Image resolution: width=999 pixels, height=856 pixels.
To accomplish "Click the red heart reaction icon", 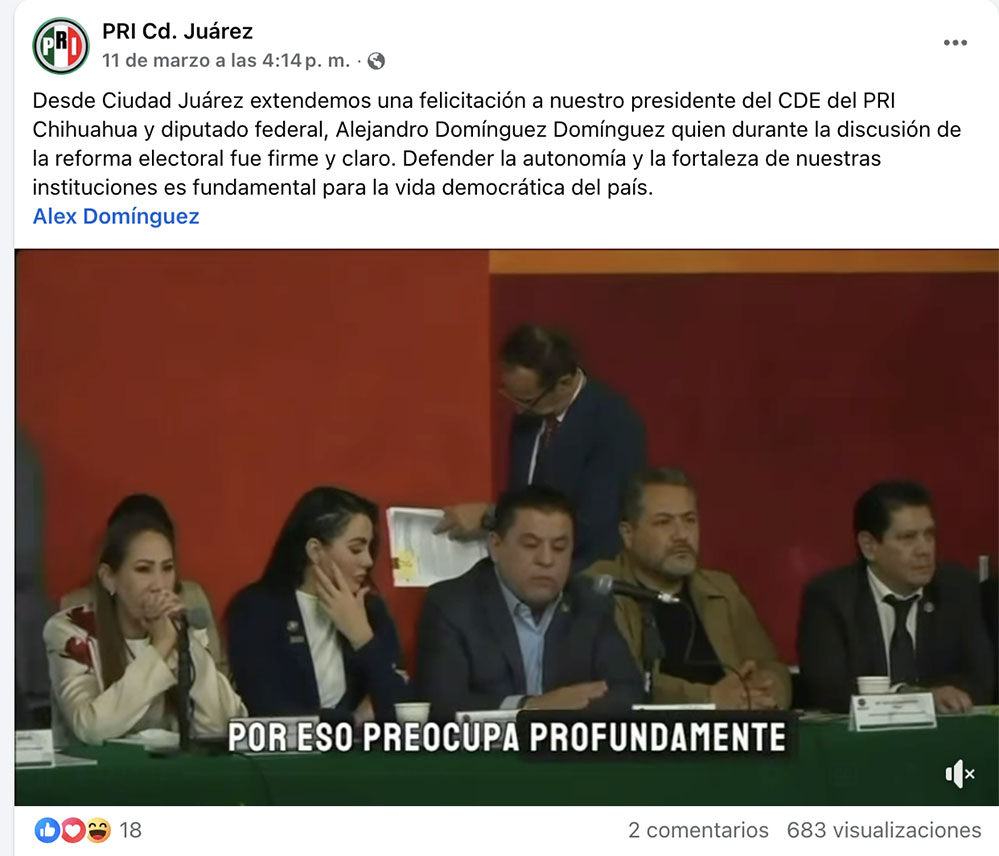I will click(x=73, y=830).
